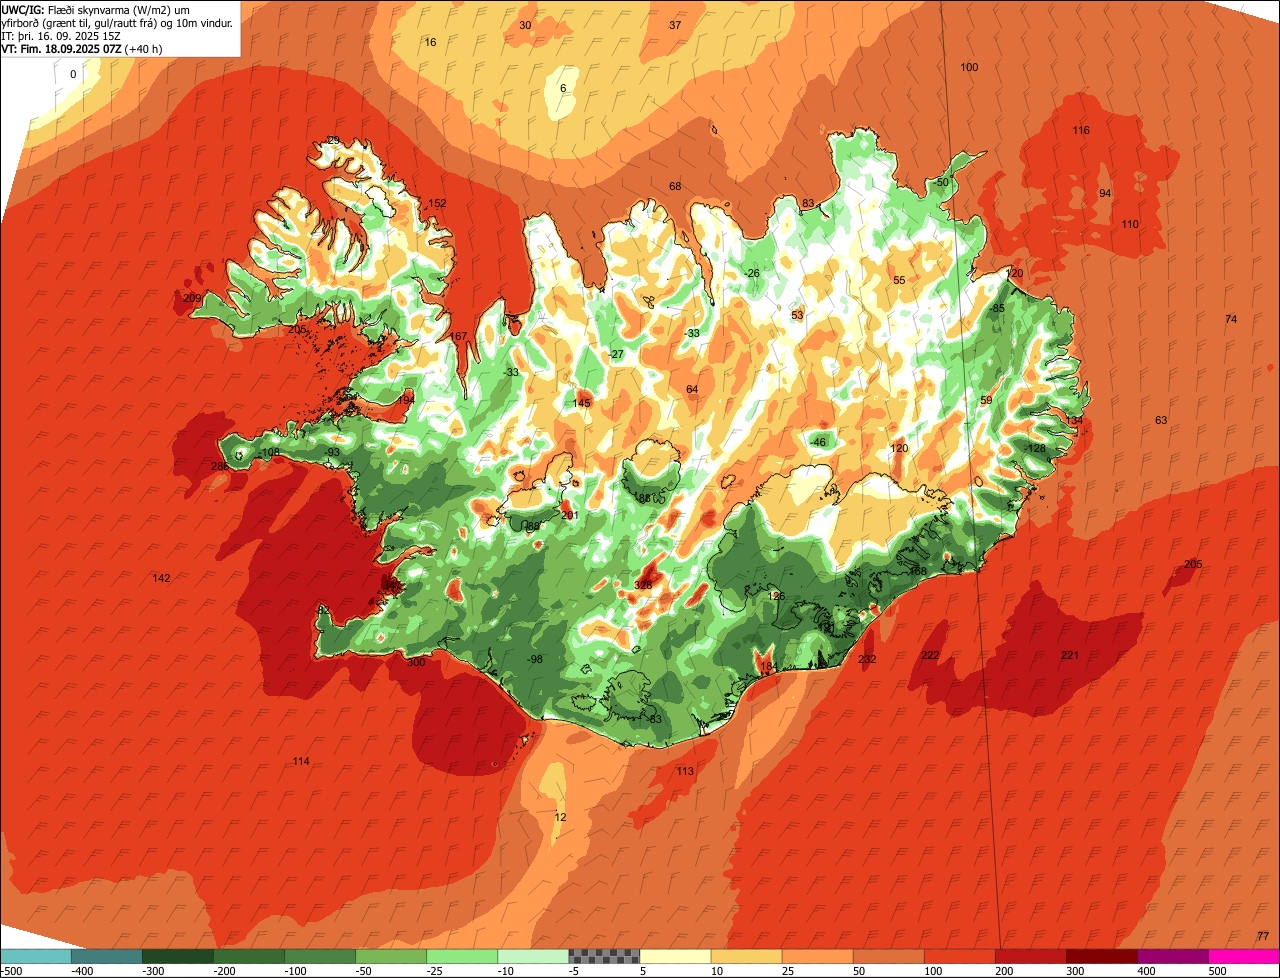Click the map value '209' off Westfjords

tap(192, 298)
